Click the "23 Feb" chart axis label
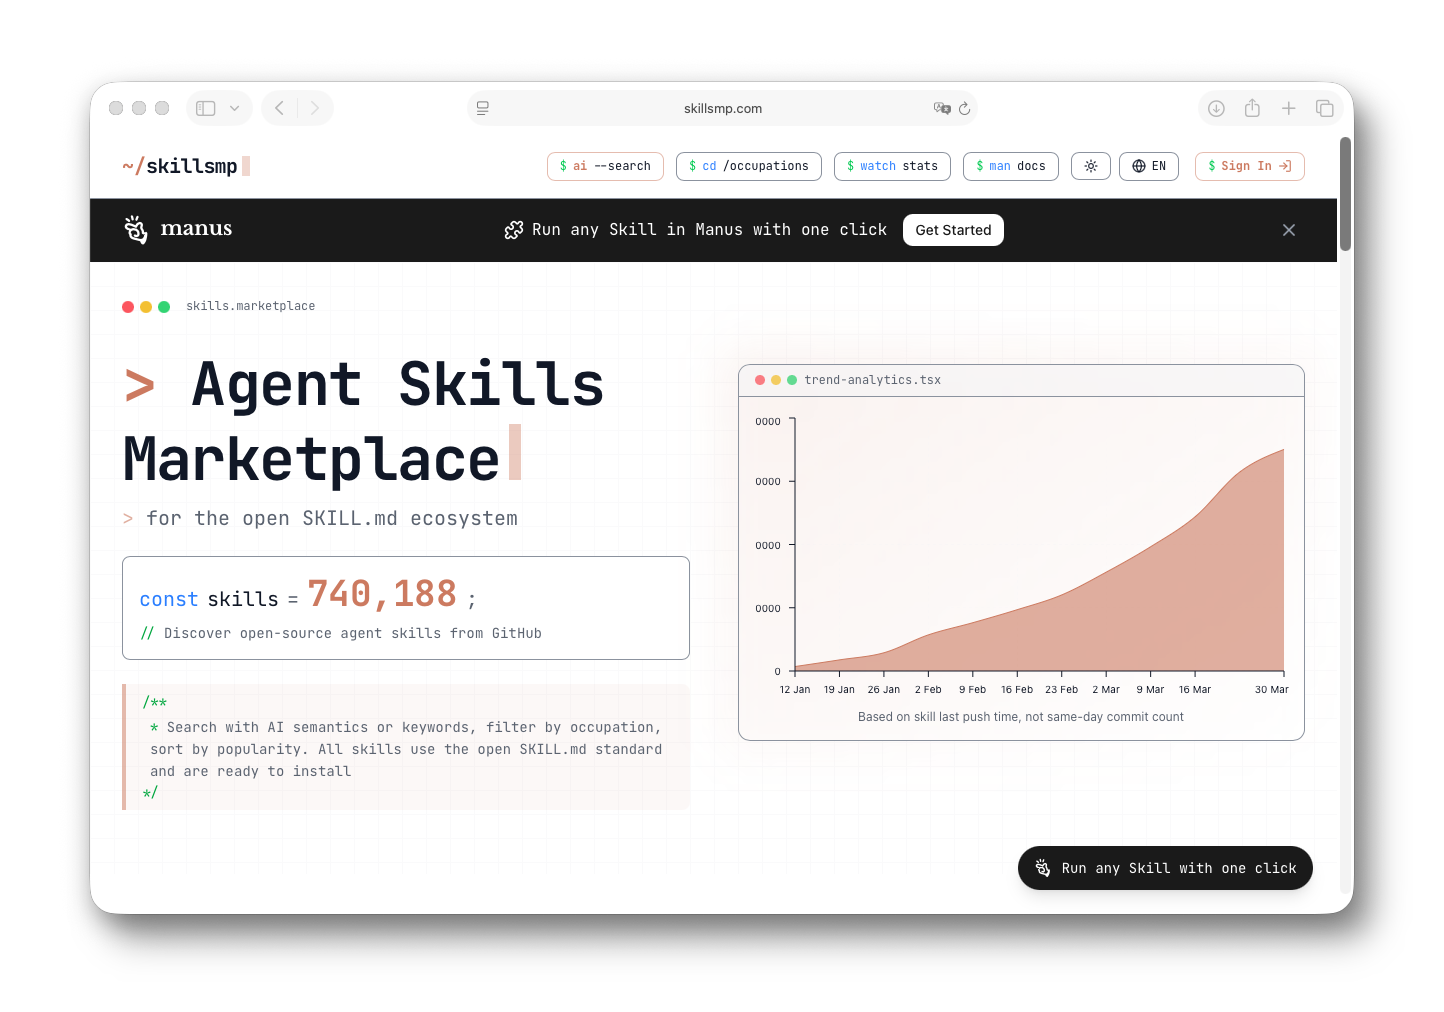This screenshot has height=1012, width=1444. pyautogui.click(x=1062, y=689)
